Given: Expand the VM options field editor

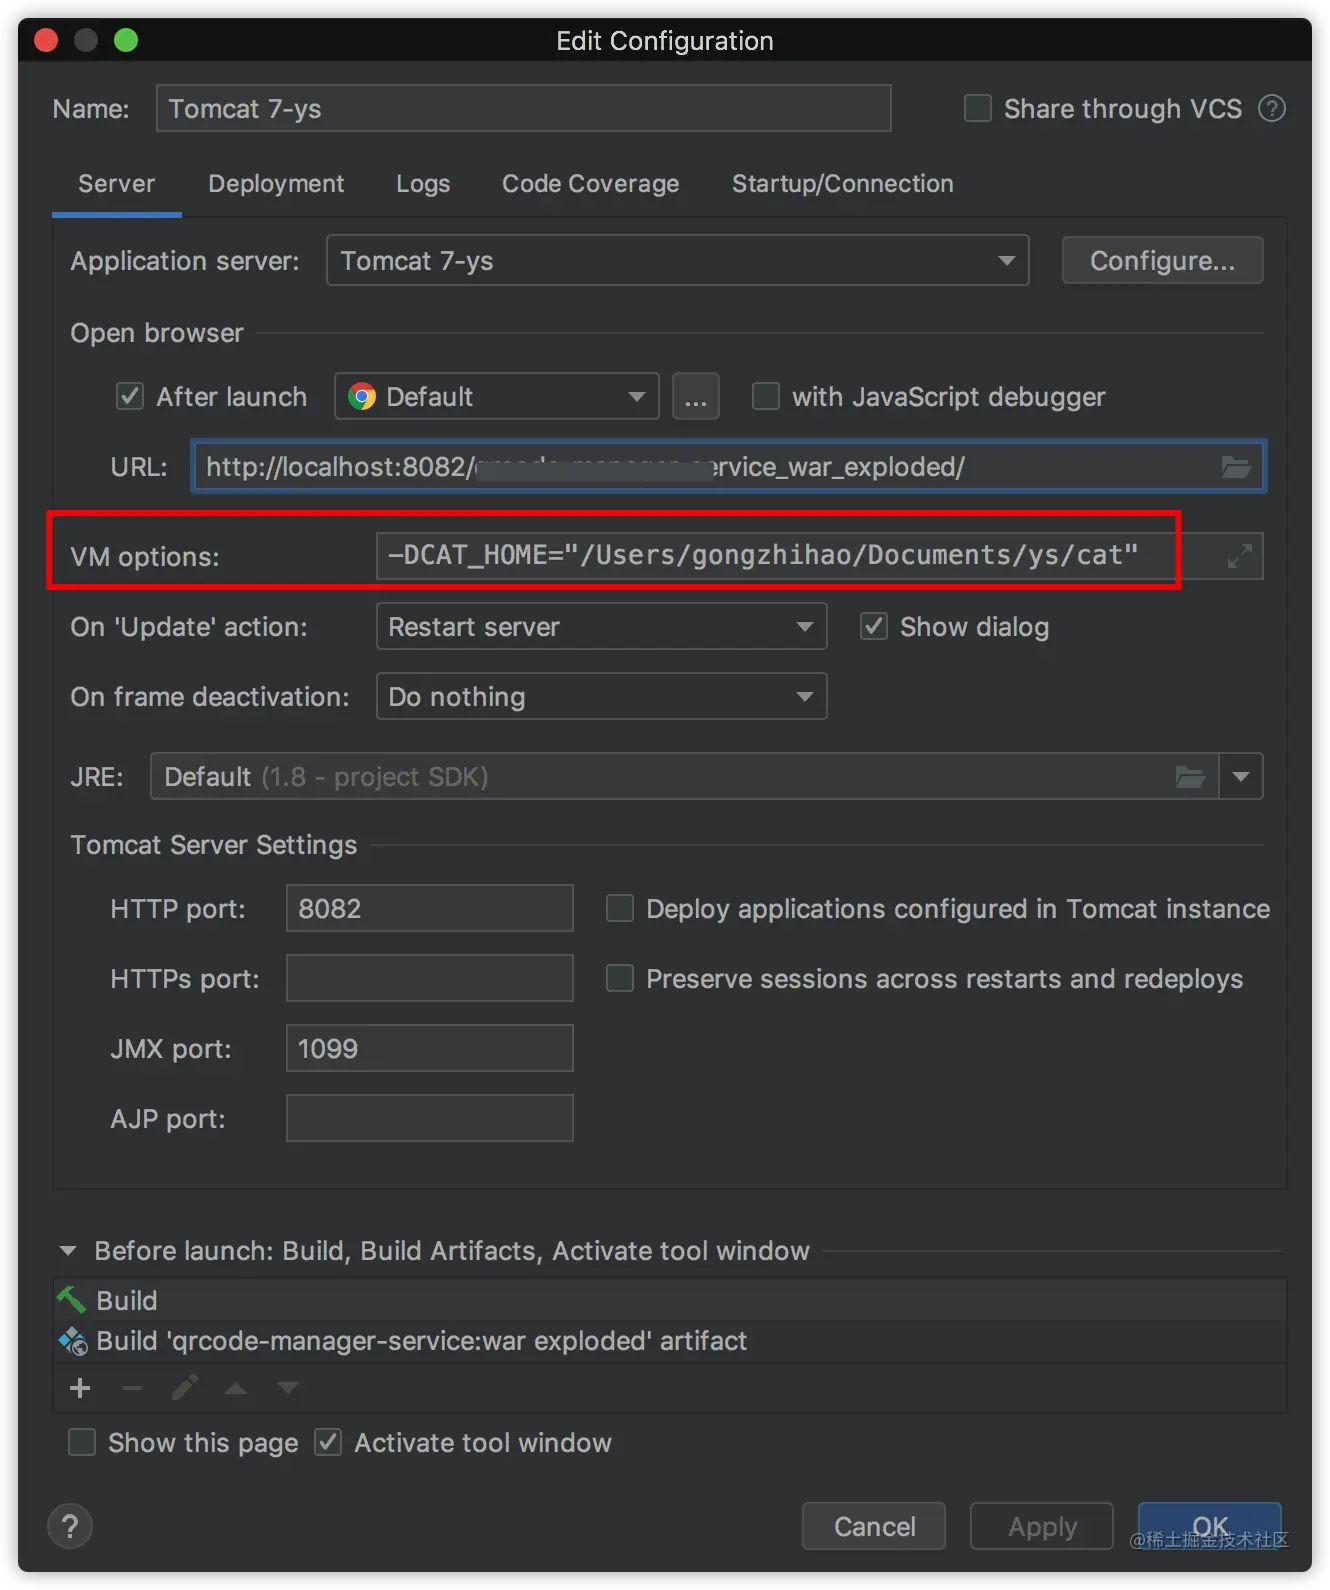Looking at the screenshot, I should (1240, 556).
